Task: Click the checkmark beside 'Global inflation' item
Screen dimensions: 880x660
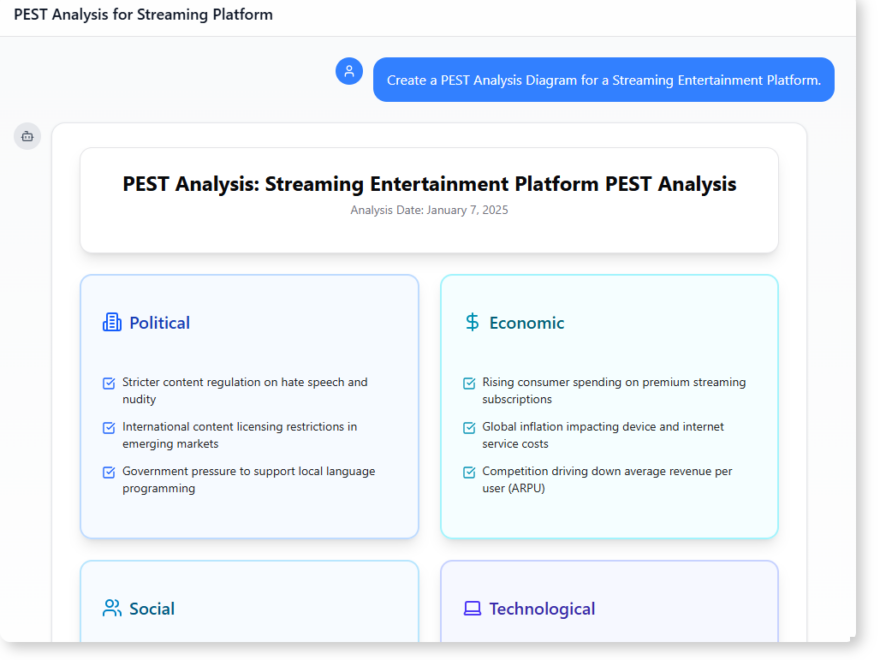Action: 468,427
